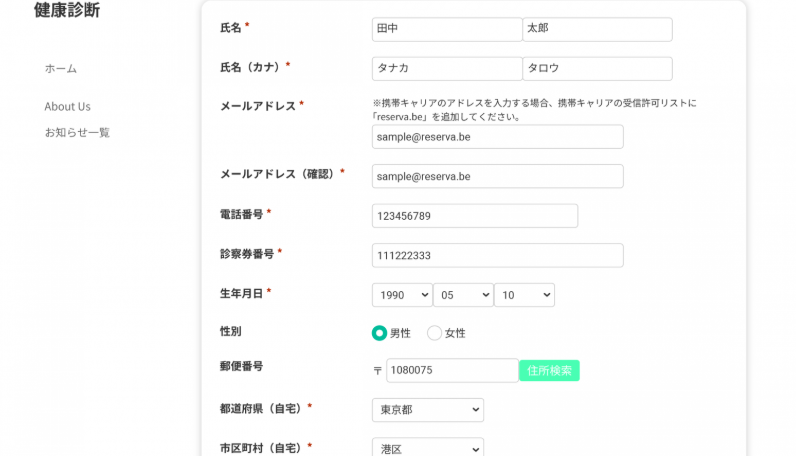Click the last name field containing 田中

tap(446, 29)
